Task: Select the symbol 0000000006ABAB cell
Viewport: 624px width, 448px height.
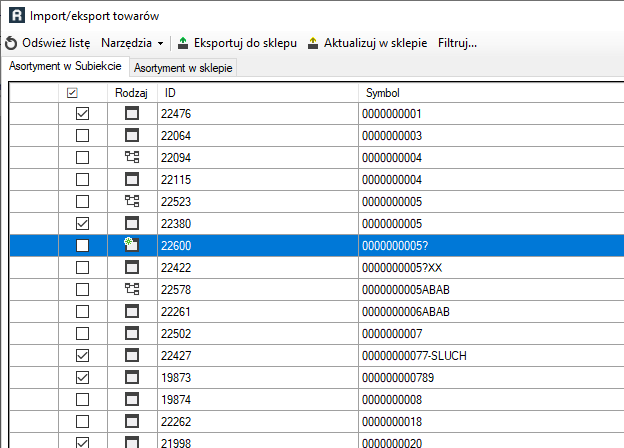Action: pyautogui.click(x=491, y=311)
